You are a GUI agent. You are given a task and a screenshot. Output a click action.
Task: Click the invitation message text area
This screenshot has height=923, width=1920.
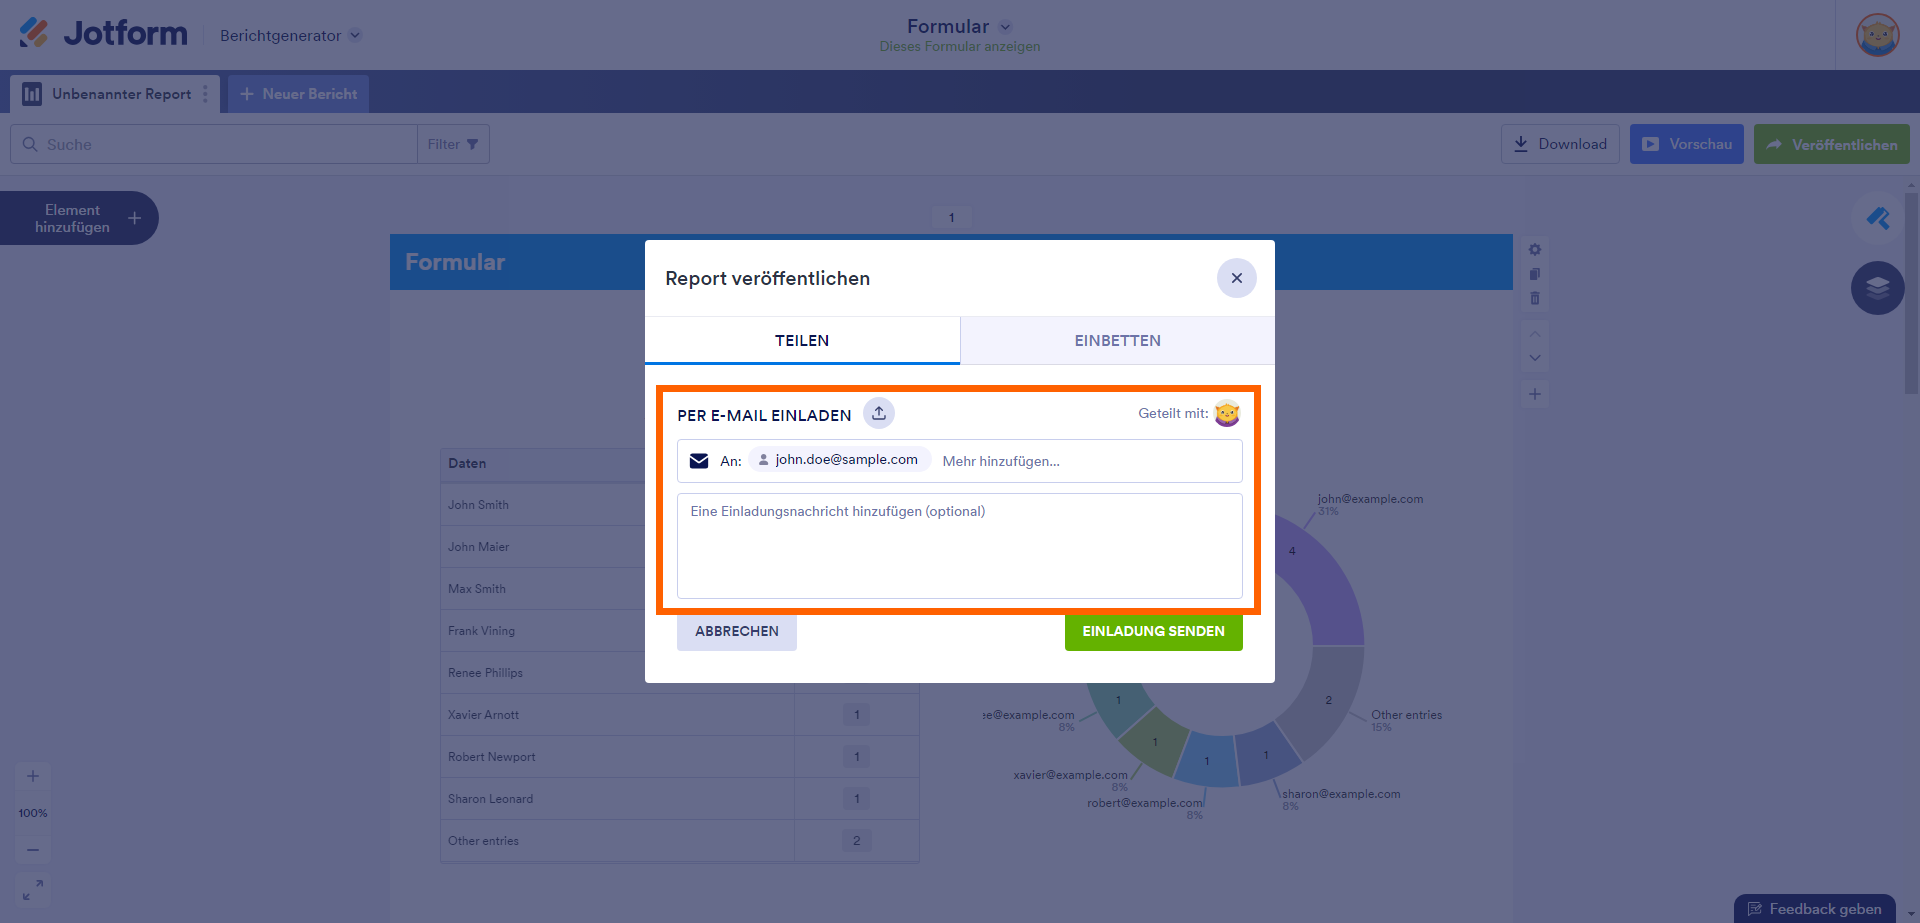[x=960, y=546]
